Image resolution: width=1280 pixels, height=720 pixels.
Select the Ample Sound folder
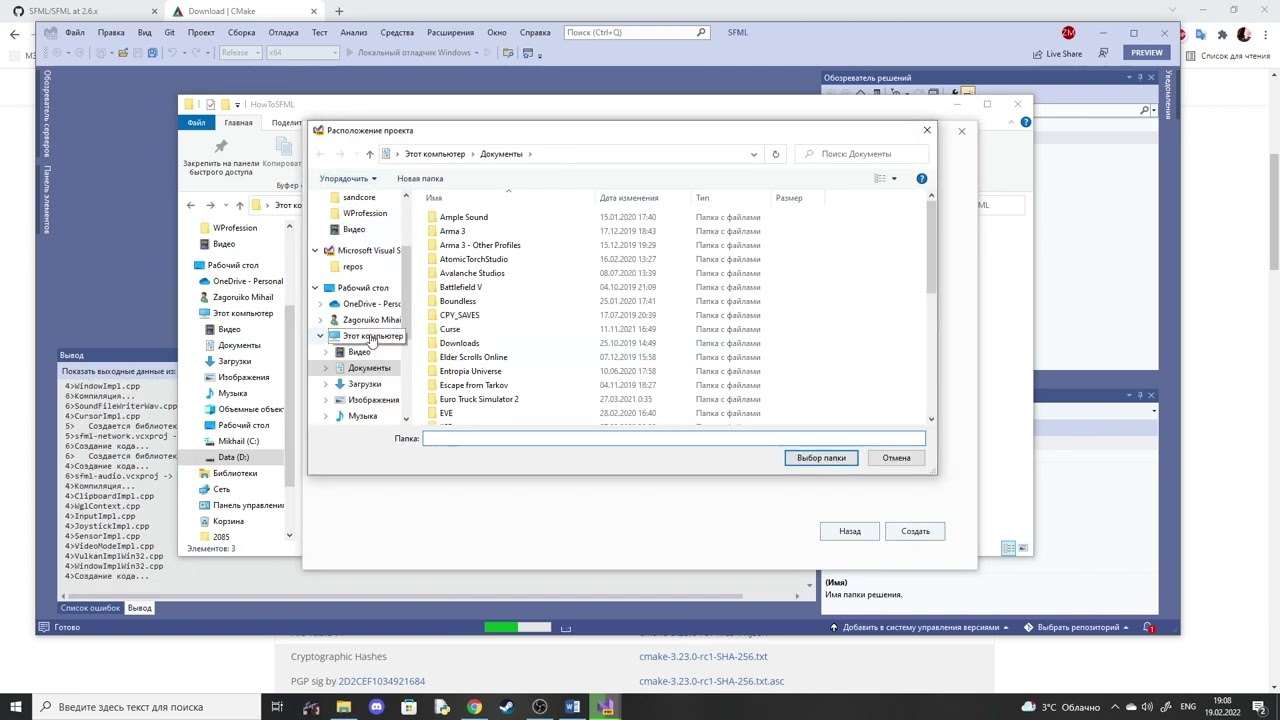[x=463, y=217]
